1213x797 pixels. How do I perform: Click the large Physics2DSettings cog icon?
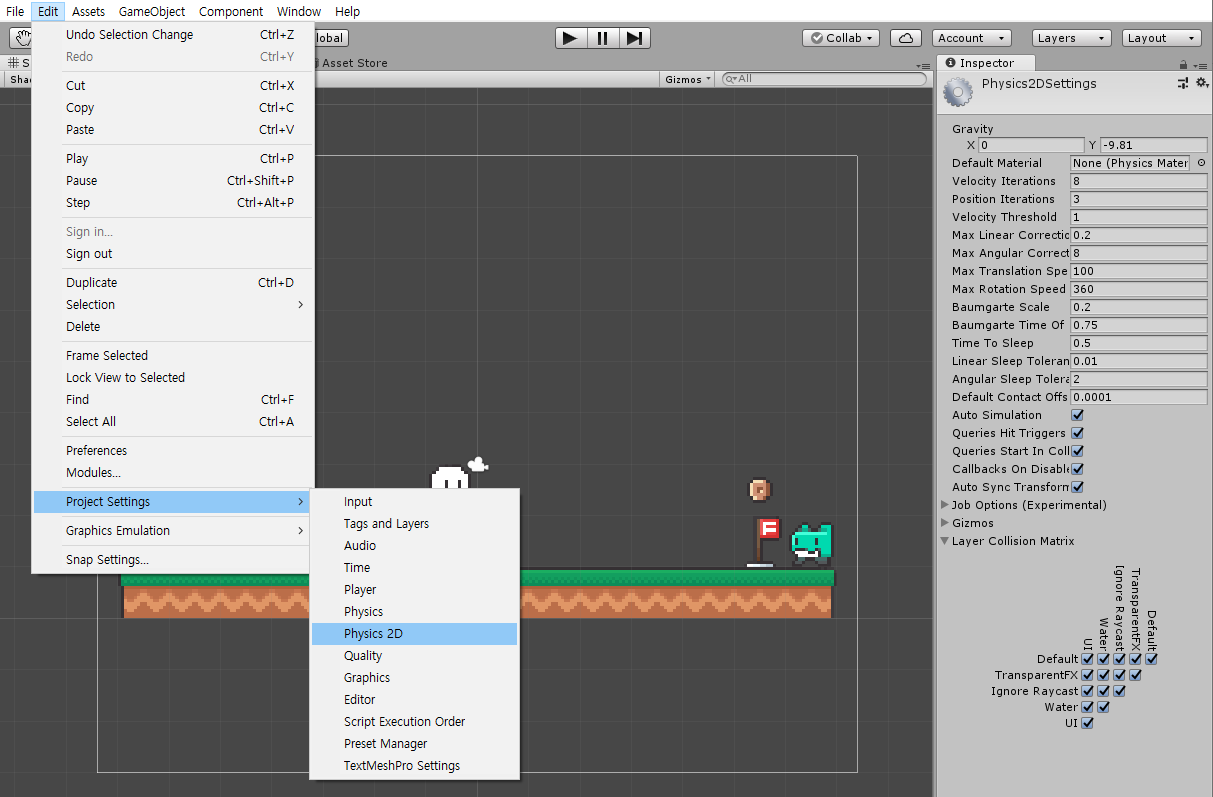[958, 92]
